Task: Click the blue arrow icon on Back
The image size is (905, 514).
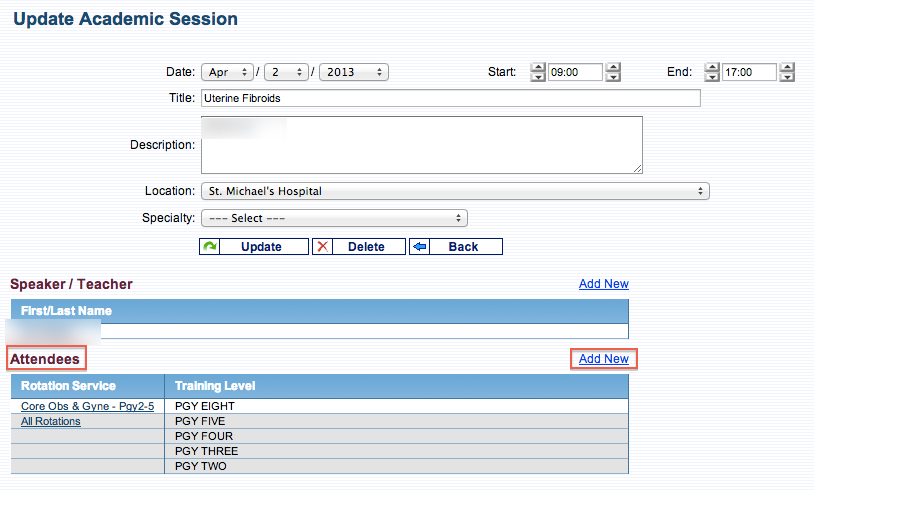Action: click(420, 246)
